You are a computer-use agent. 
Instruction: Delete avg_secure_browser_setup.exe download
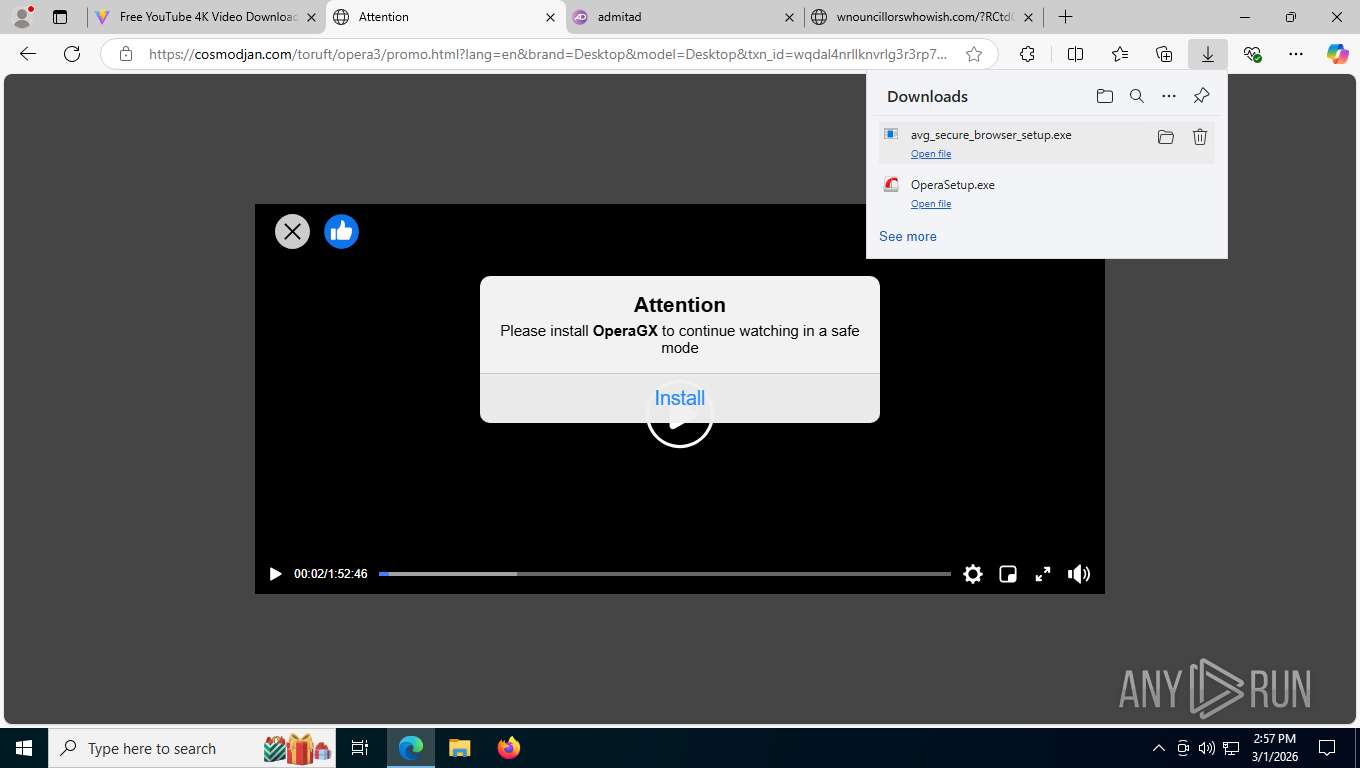click(1200, 137)
